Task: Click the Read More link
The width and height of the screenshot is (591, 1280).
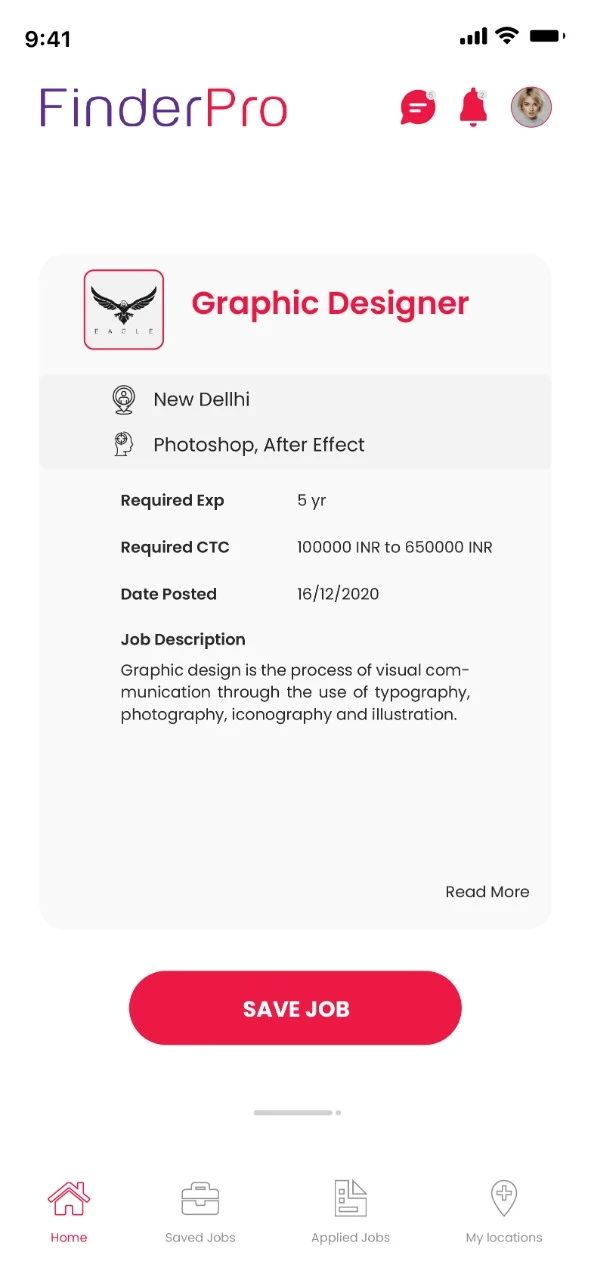Action: [x=487, y=892]
